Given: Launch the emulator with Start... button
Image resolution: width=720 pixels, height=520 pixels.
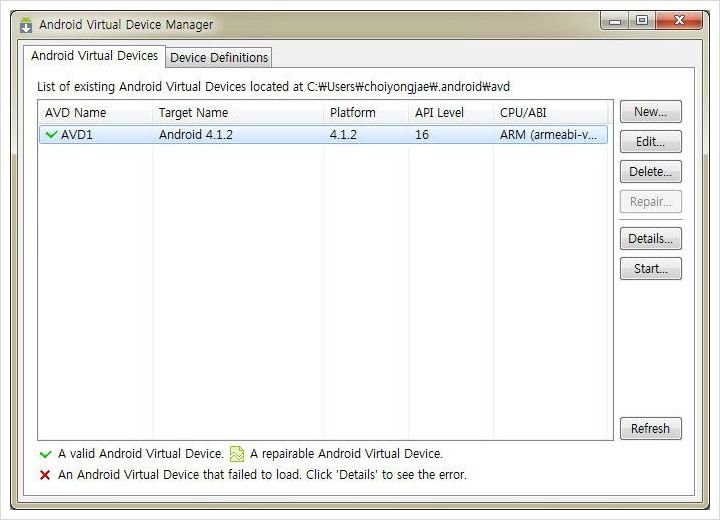Looking at the screenshot, I should (651, 269).
